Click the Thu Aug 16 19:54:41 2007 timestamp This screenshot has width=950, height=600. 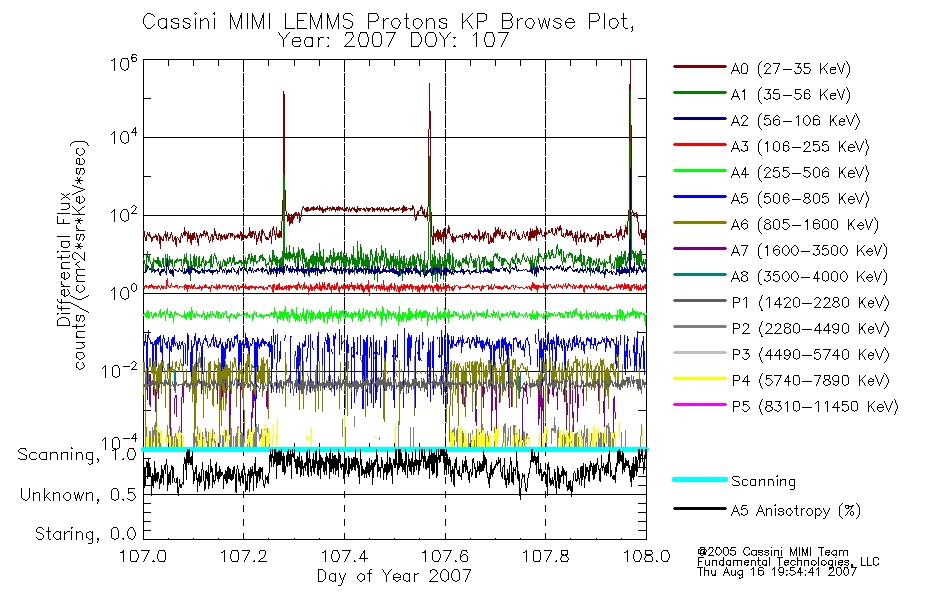[x=777, y=572]
